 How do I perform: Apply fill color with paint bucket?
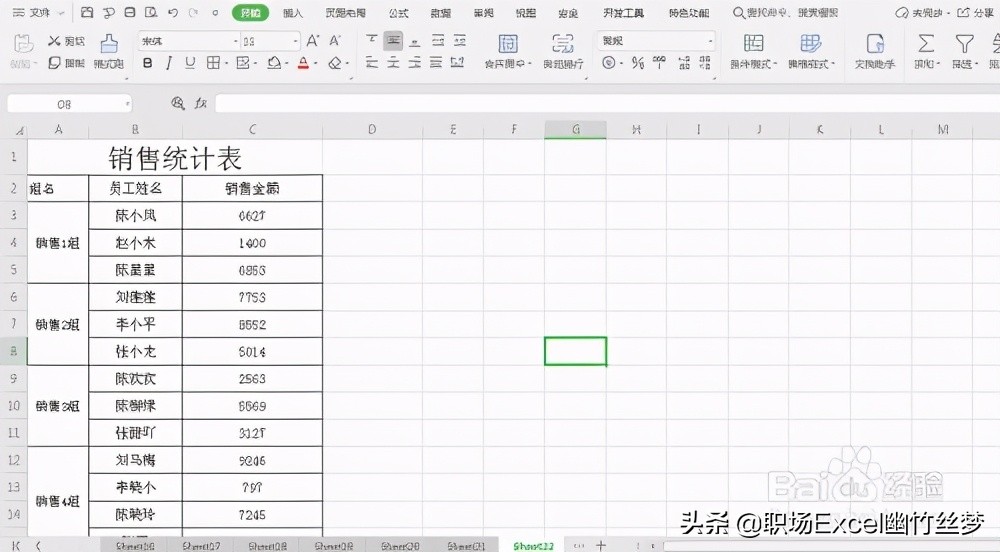pos(274,62)
